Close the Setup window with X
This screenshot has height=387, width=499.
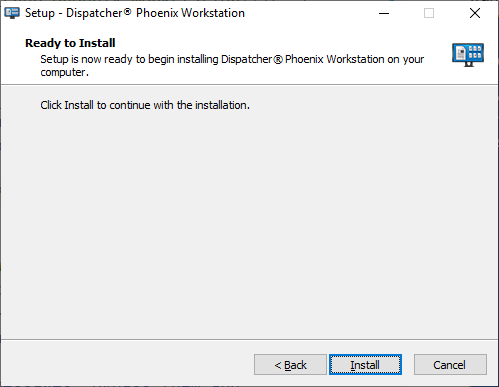click(x=475, y=13)
